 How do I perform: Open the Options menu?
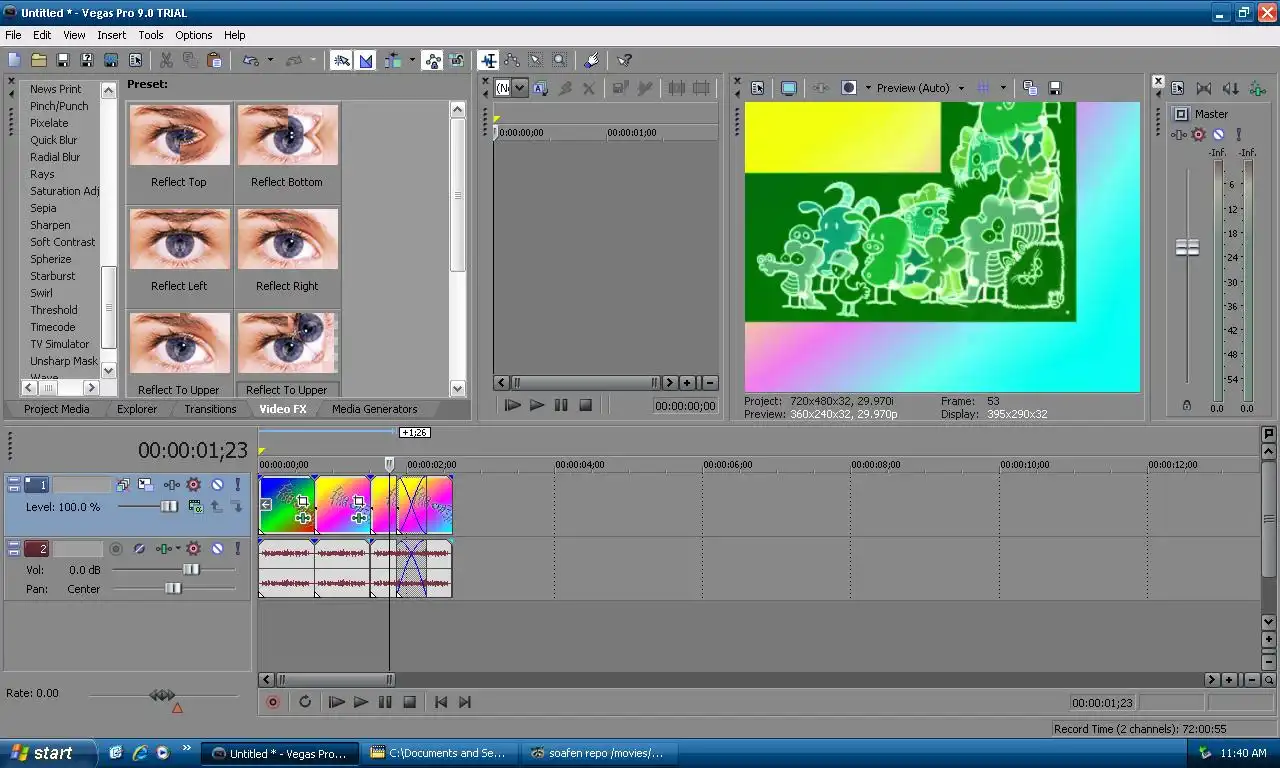(194, 35)
